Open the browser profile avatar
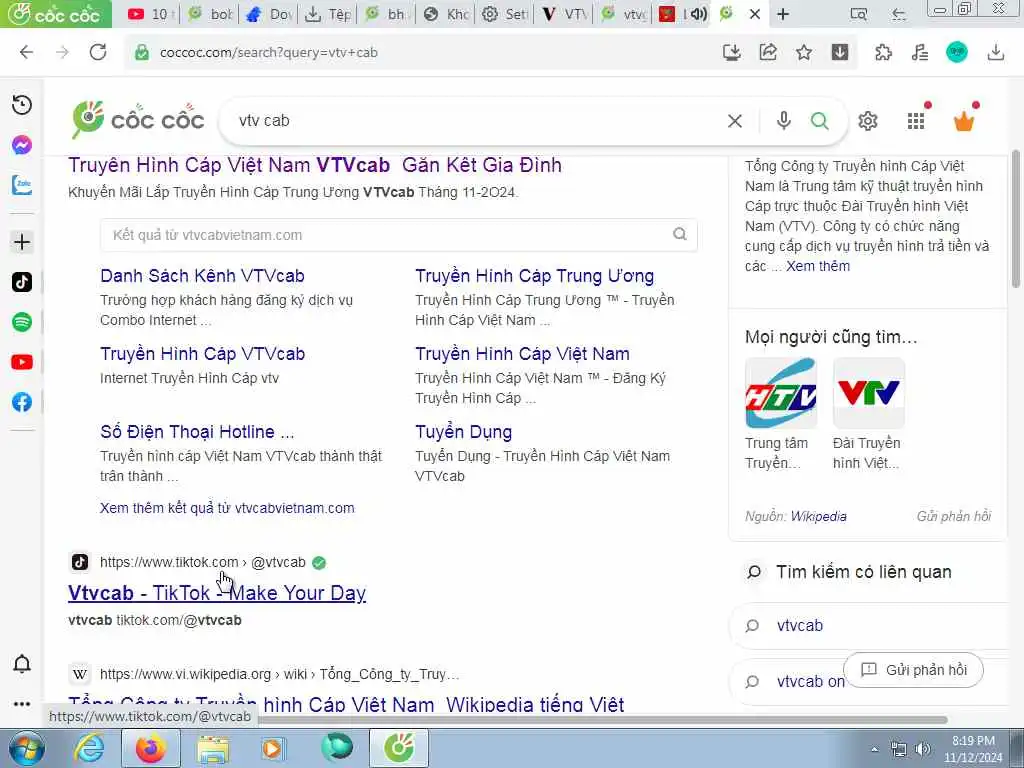 [x=957, y=52]
